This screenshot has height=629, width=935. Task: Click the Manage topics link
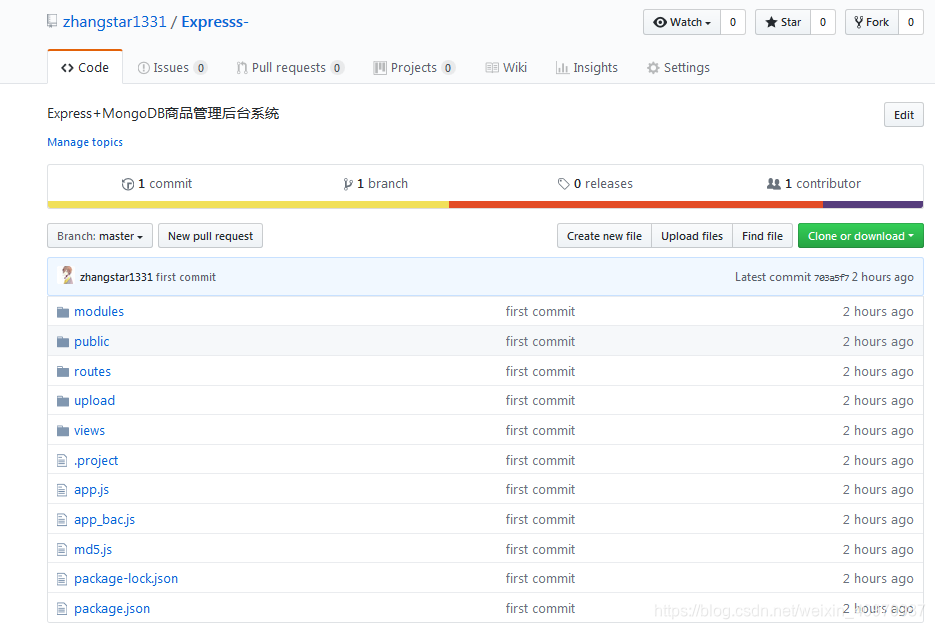click(x=85, y=142)
